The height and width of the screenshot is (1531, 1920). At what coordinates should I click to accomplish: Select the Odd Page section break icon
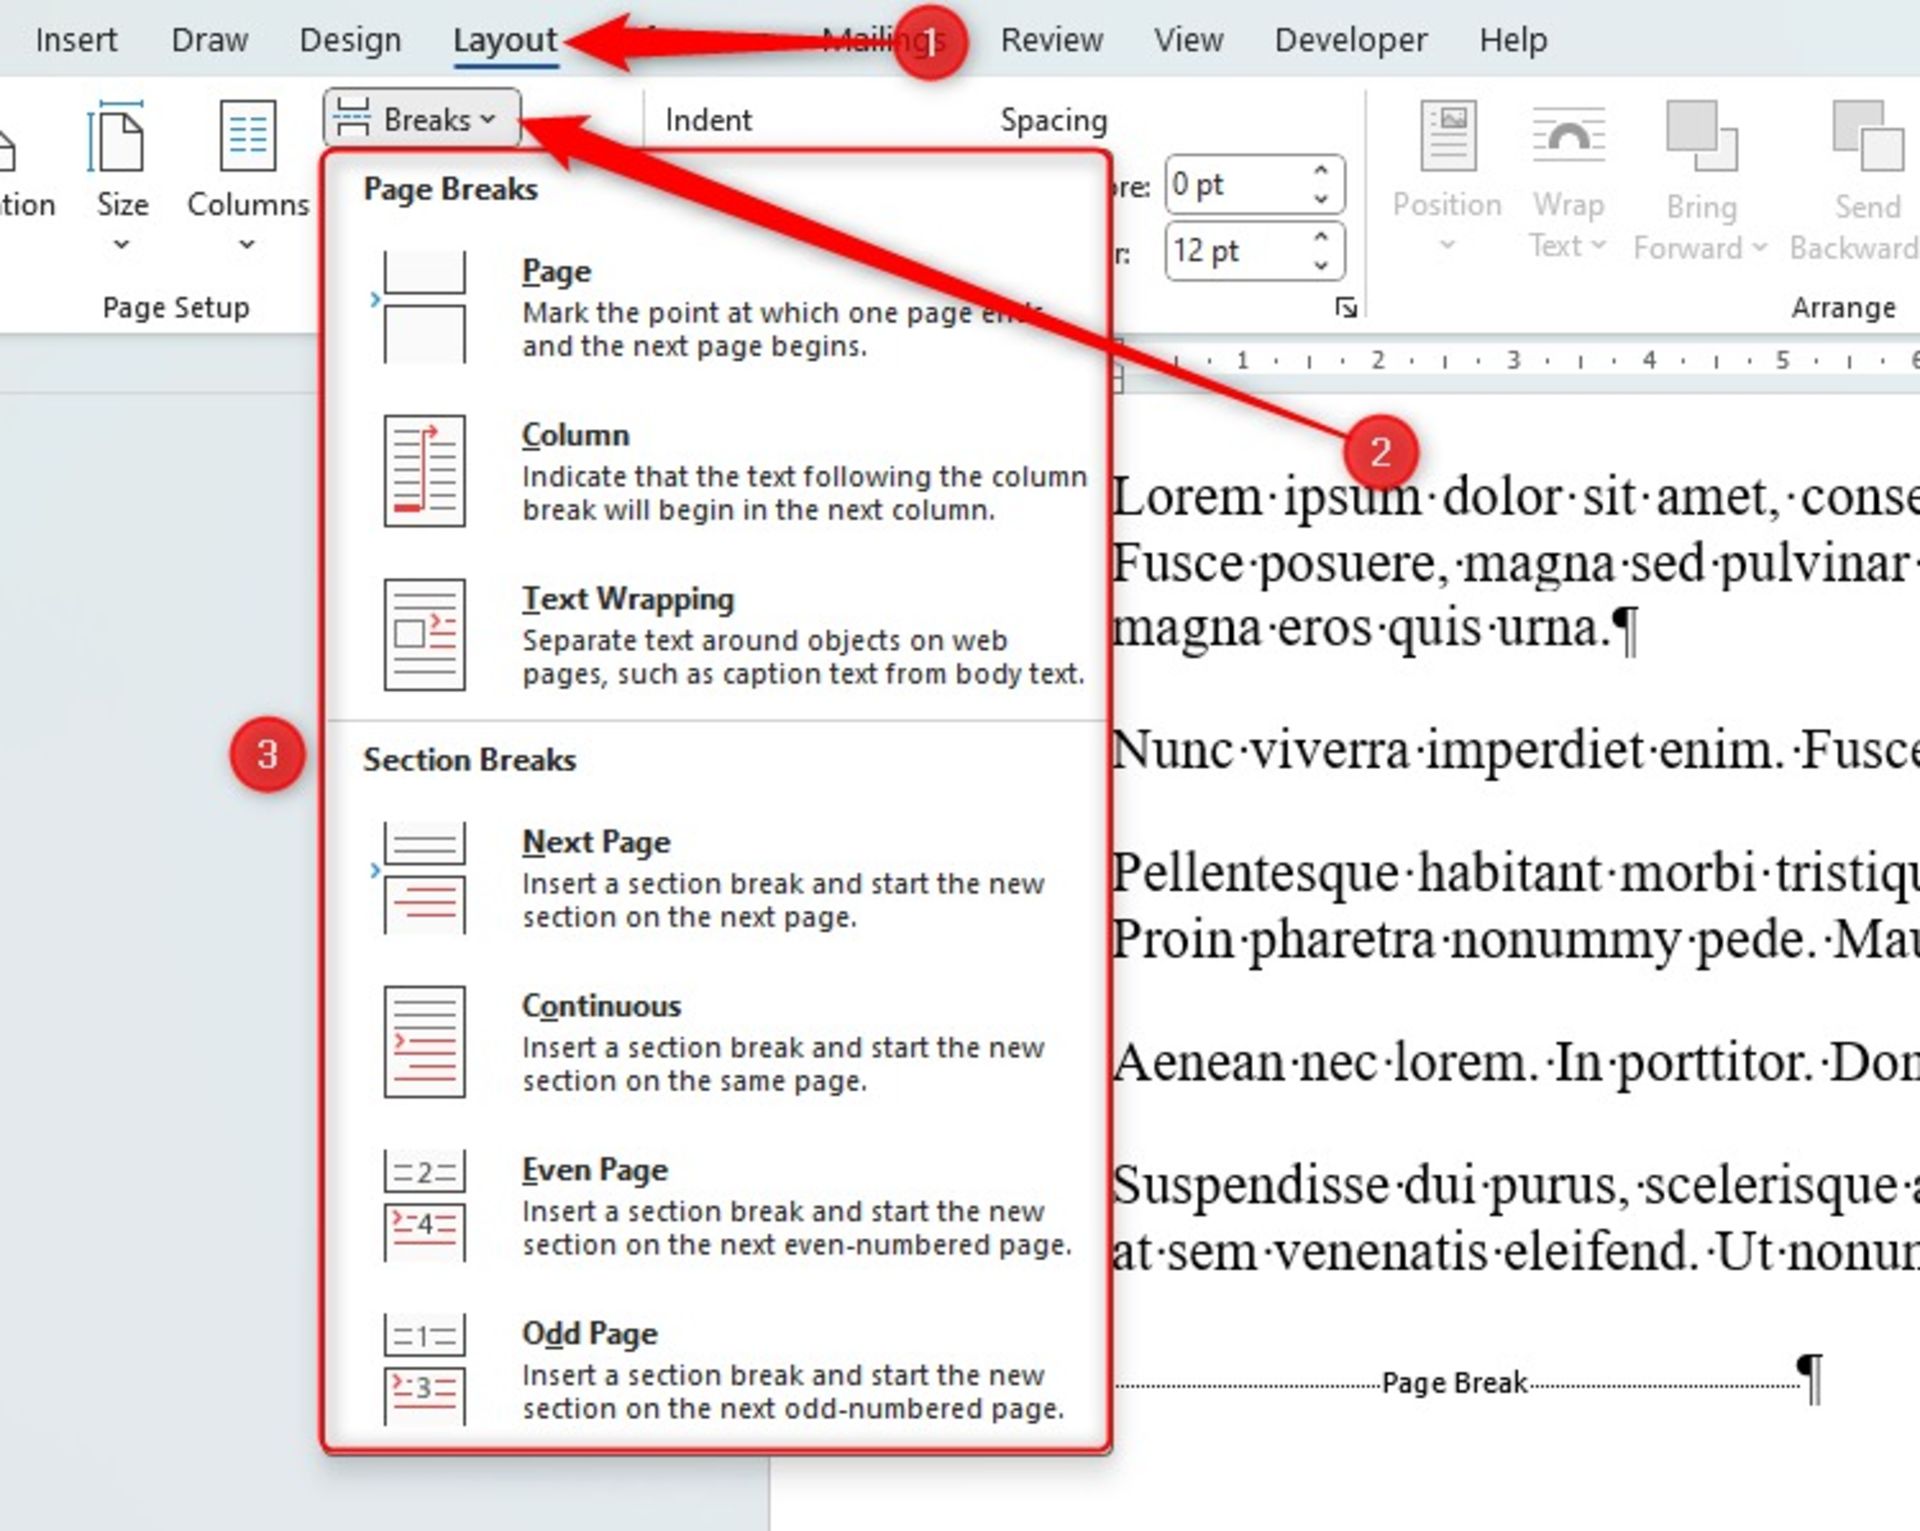pos(424,1369)
